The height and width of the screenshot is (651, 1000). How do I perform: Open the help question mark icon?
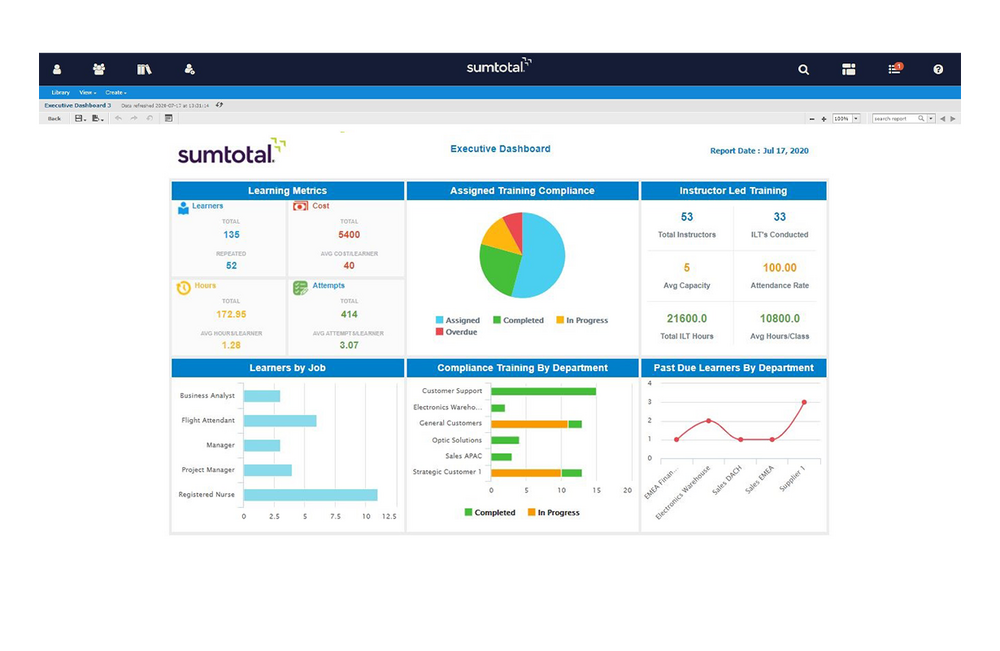pos(938,69)
